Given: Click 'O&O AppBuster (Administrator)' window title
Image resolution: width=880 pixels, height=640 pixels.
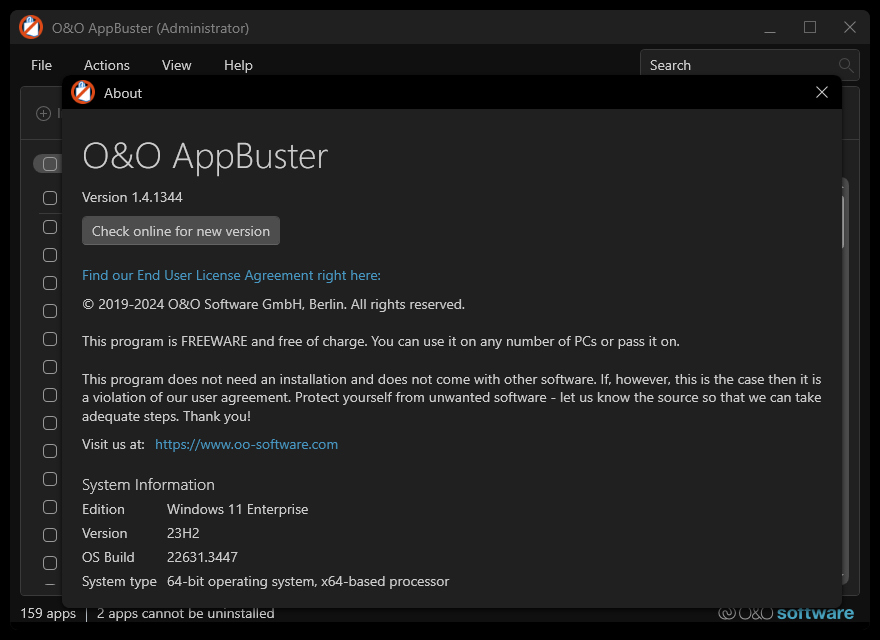Looking at the screenshot, I should click(150, 28).
